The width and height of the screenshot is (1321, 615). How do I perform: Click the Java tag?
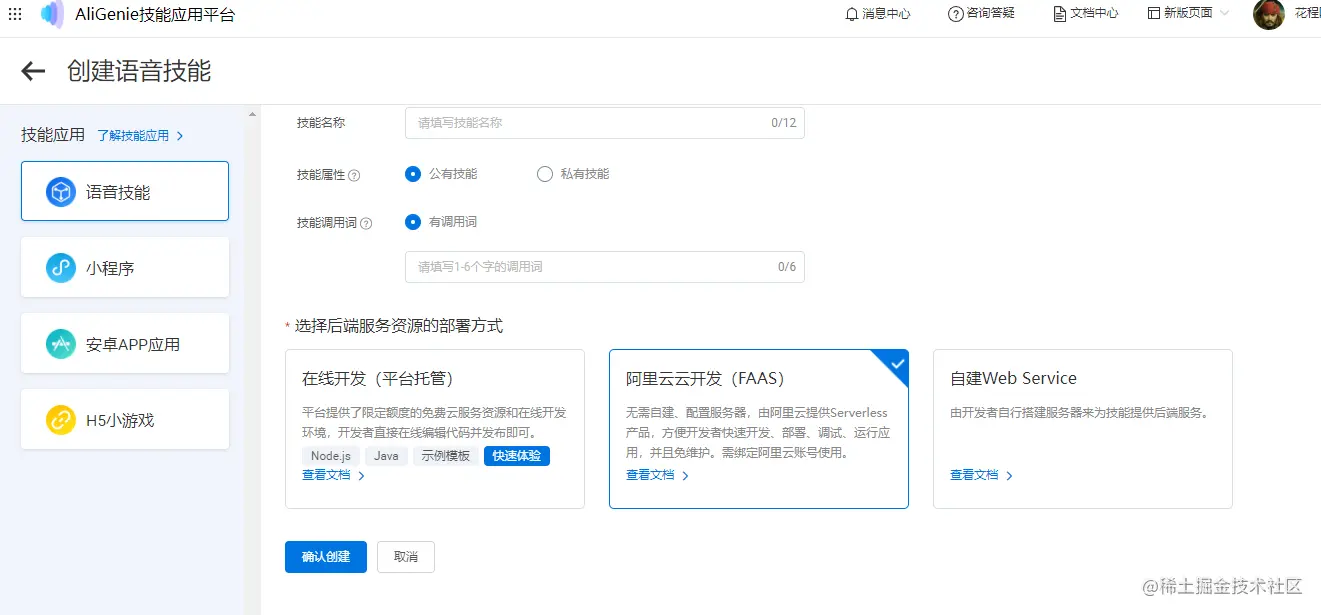[x=386, y=456]
